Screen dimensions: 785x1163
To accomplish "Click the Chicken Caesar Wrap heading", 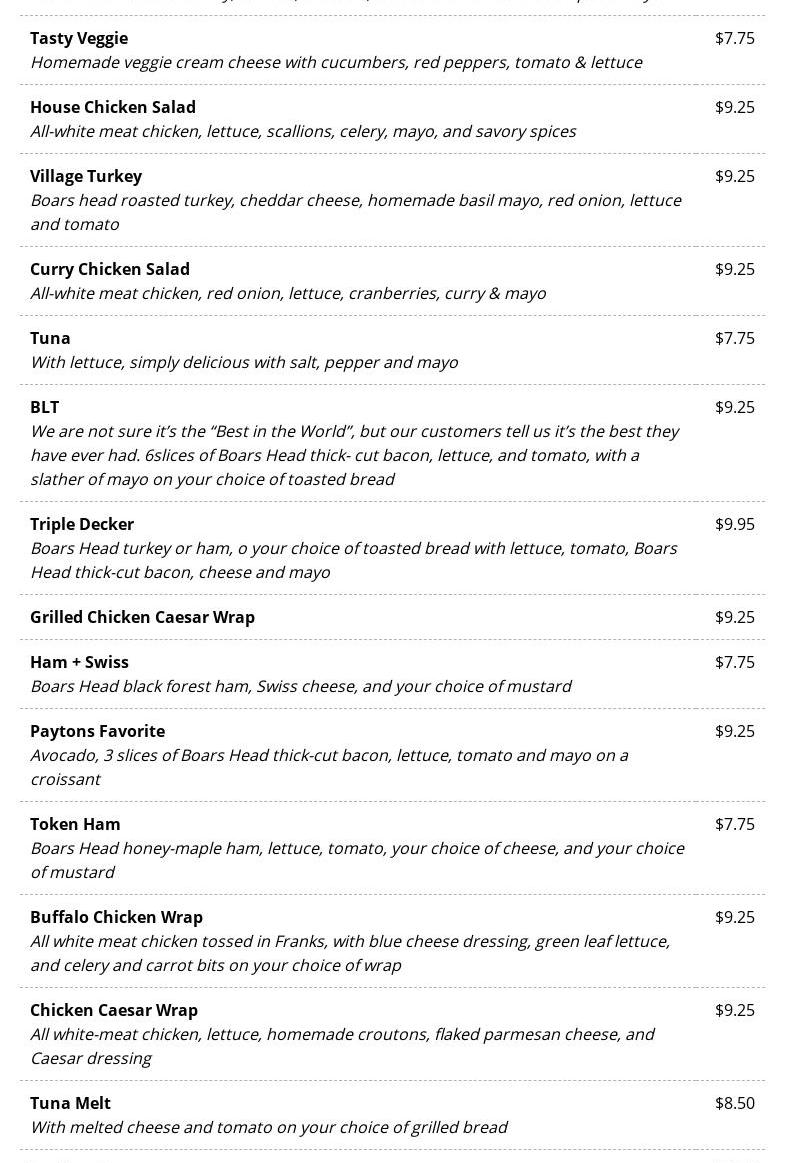I will 114,1010.
